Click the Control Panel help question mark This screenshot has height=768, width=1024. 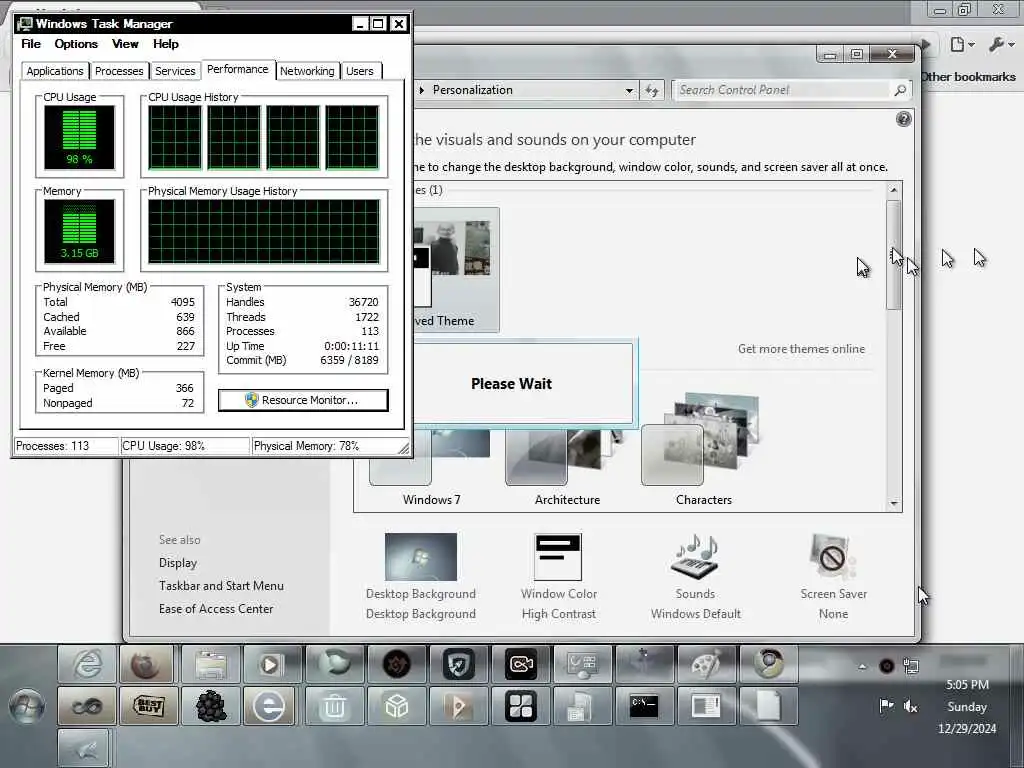pos(903,119)
